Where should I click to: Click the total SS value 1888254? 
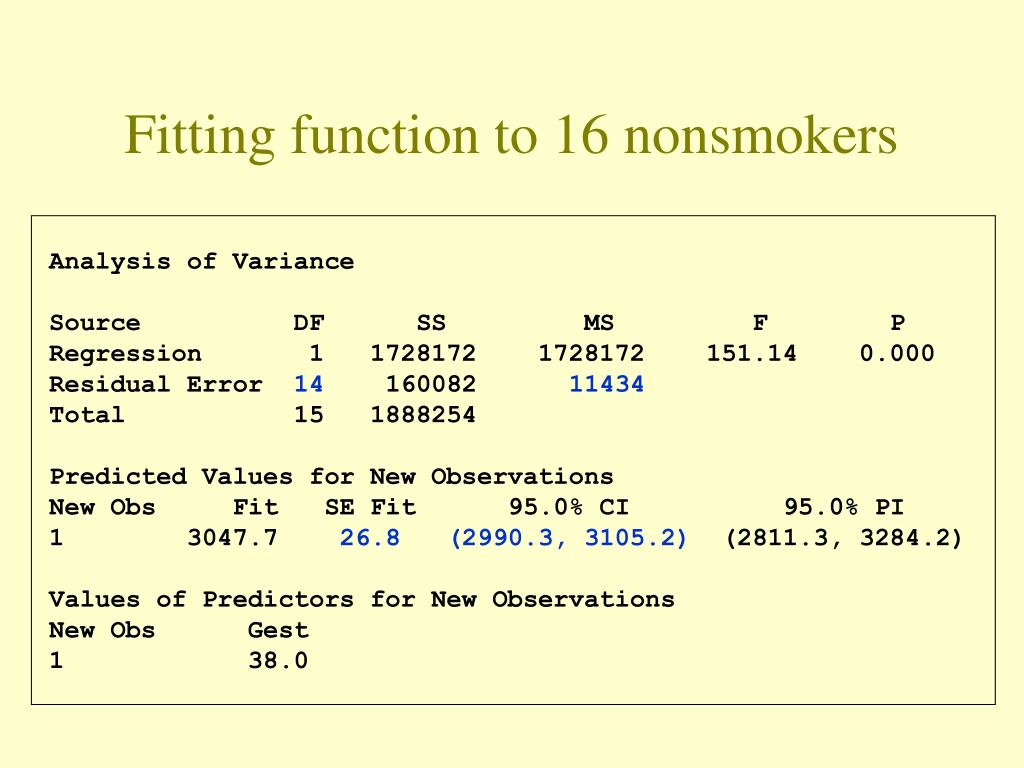(423, 415)
